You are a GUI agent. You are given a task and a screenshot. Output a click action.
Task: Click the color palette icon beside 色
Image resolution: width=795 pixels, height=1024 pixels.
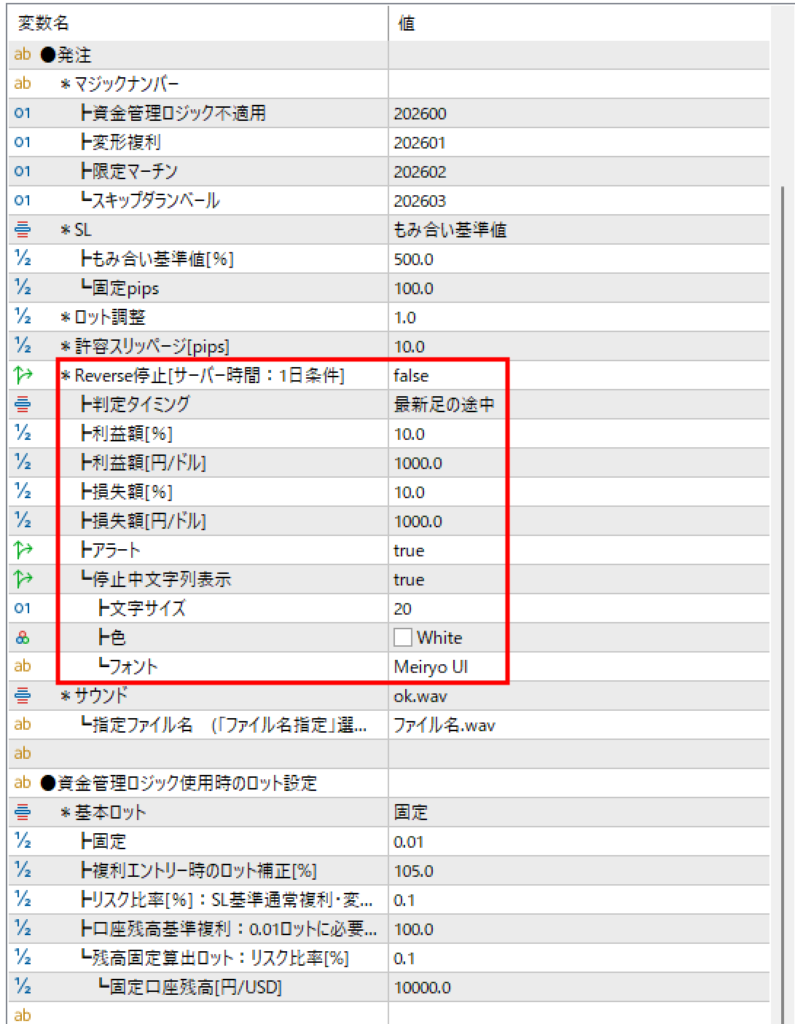coord(22,637)
